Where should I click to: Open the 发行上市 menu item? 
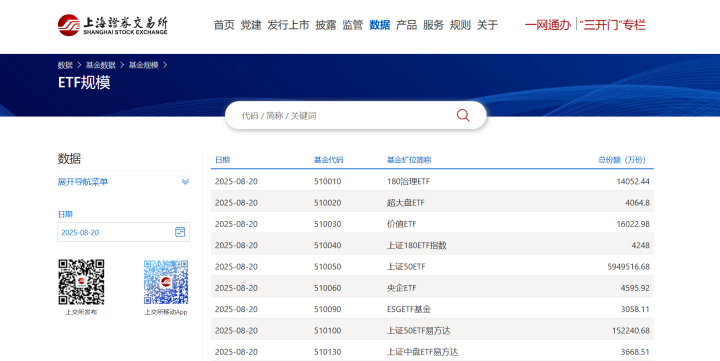[x=288, y=25]
